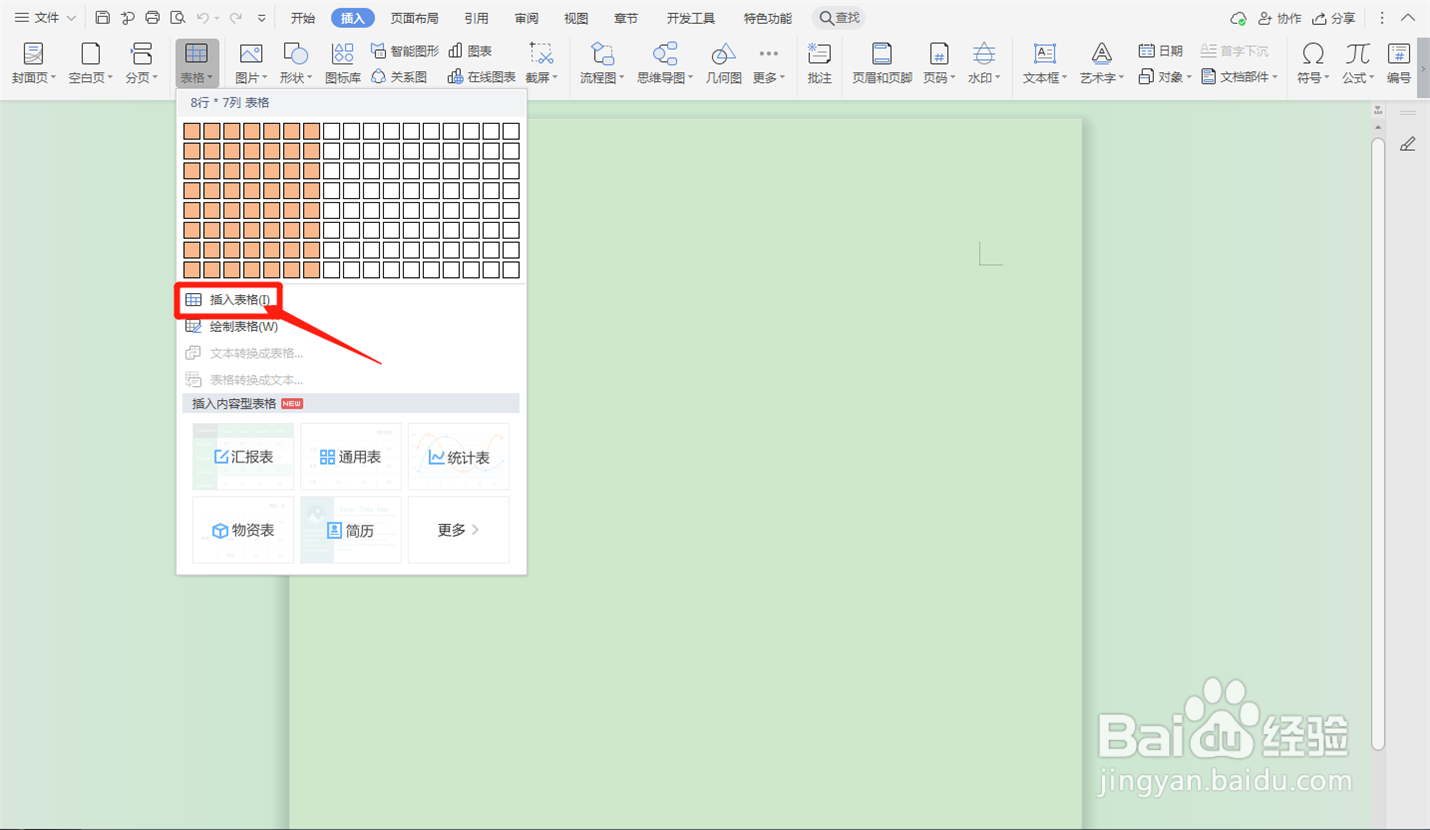Switch to the 审阅 tab
1430x830 pixels.
tap(527, 18)
